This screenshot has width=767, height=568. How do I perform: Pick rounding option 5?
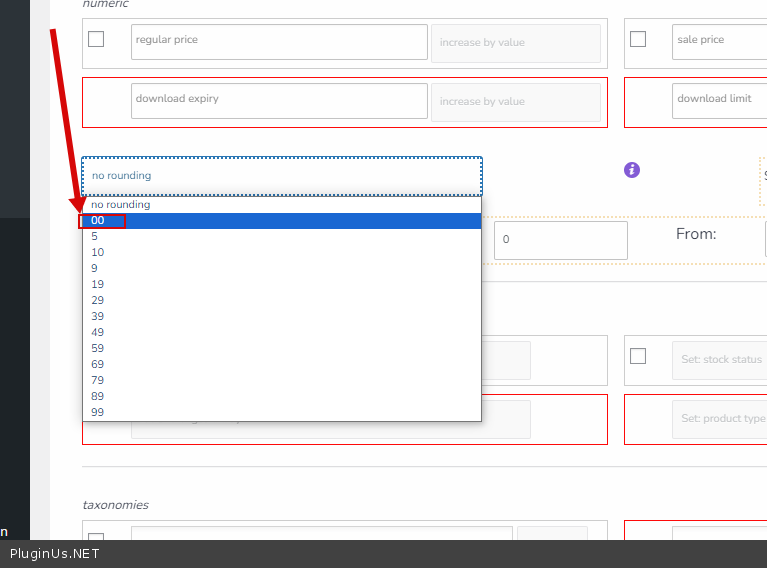pos(95,236)
